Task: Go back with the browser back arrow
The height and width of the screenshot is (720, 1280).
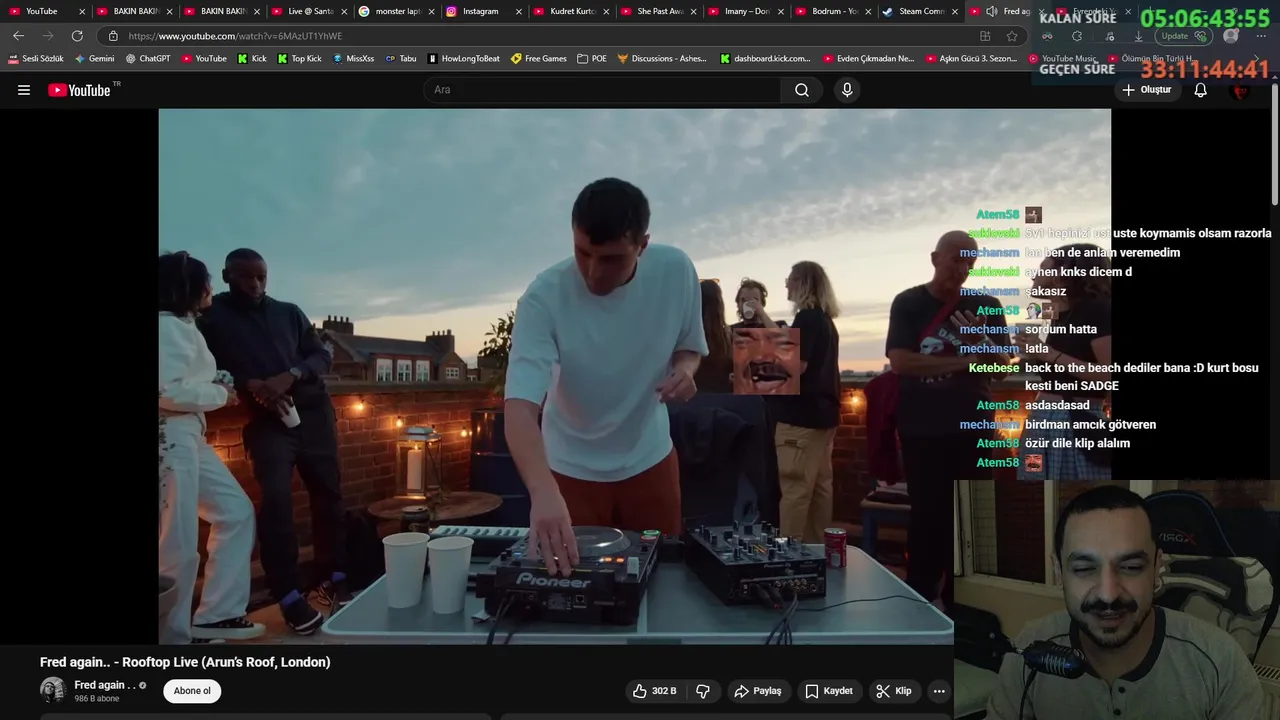Action: [x=18, y=36]
